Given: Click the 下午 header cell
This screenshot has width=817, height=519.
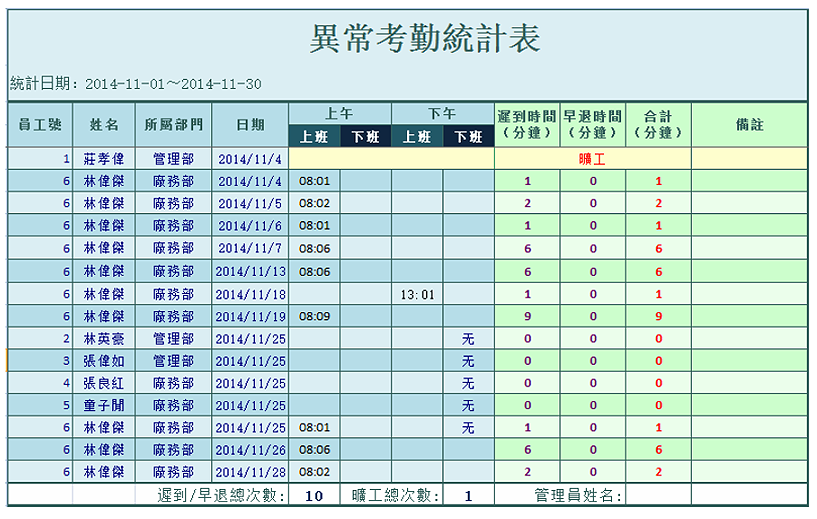Looking at the screenshot, I should tap(442, 113).
